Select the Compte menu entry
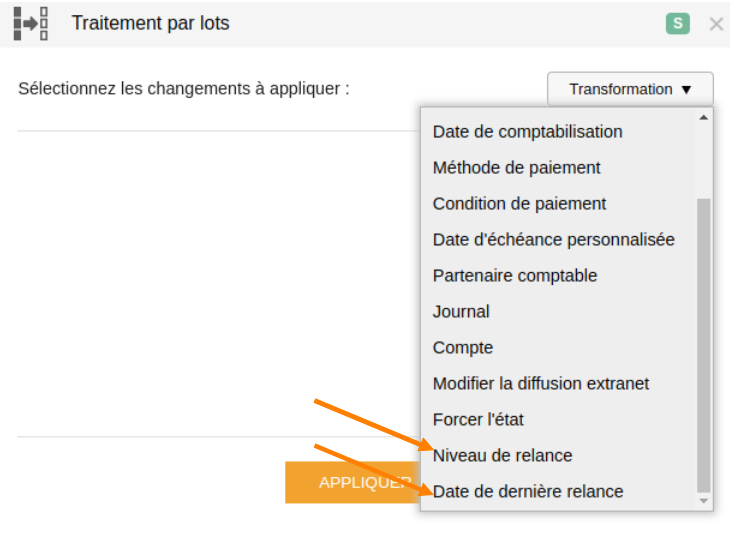Image resolution: width=730 pixels, height=537 pixels. (462, 347)
